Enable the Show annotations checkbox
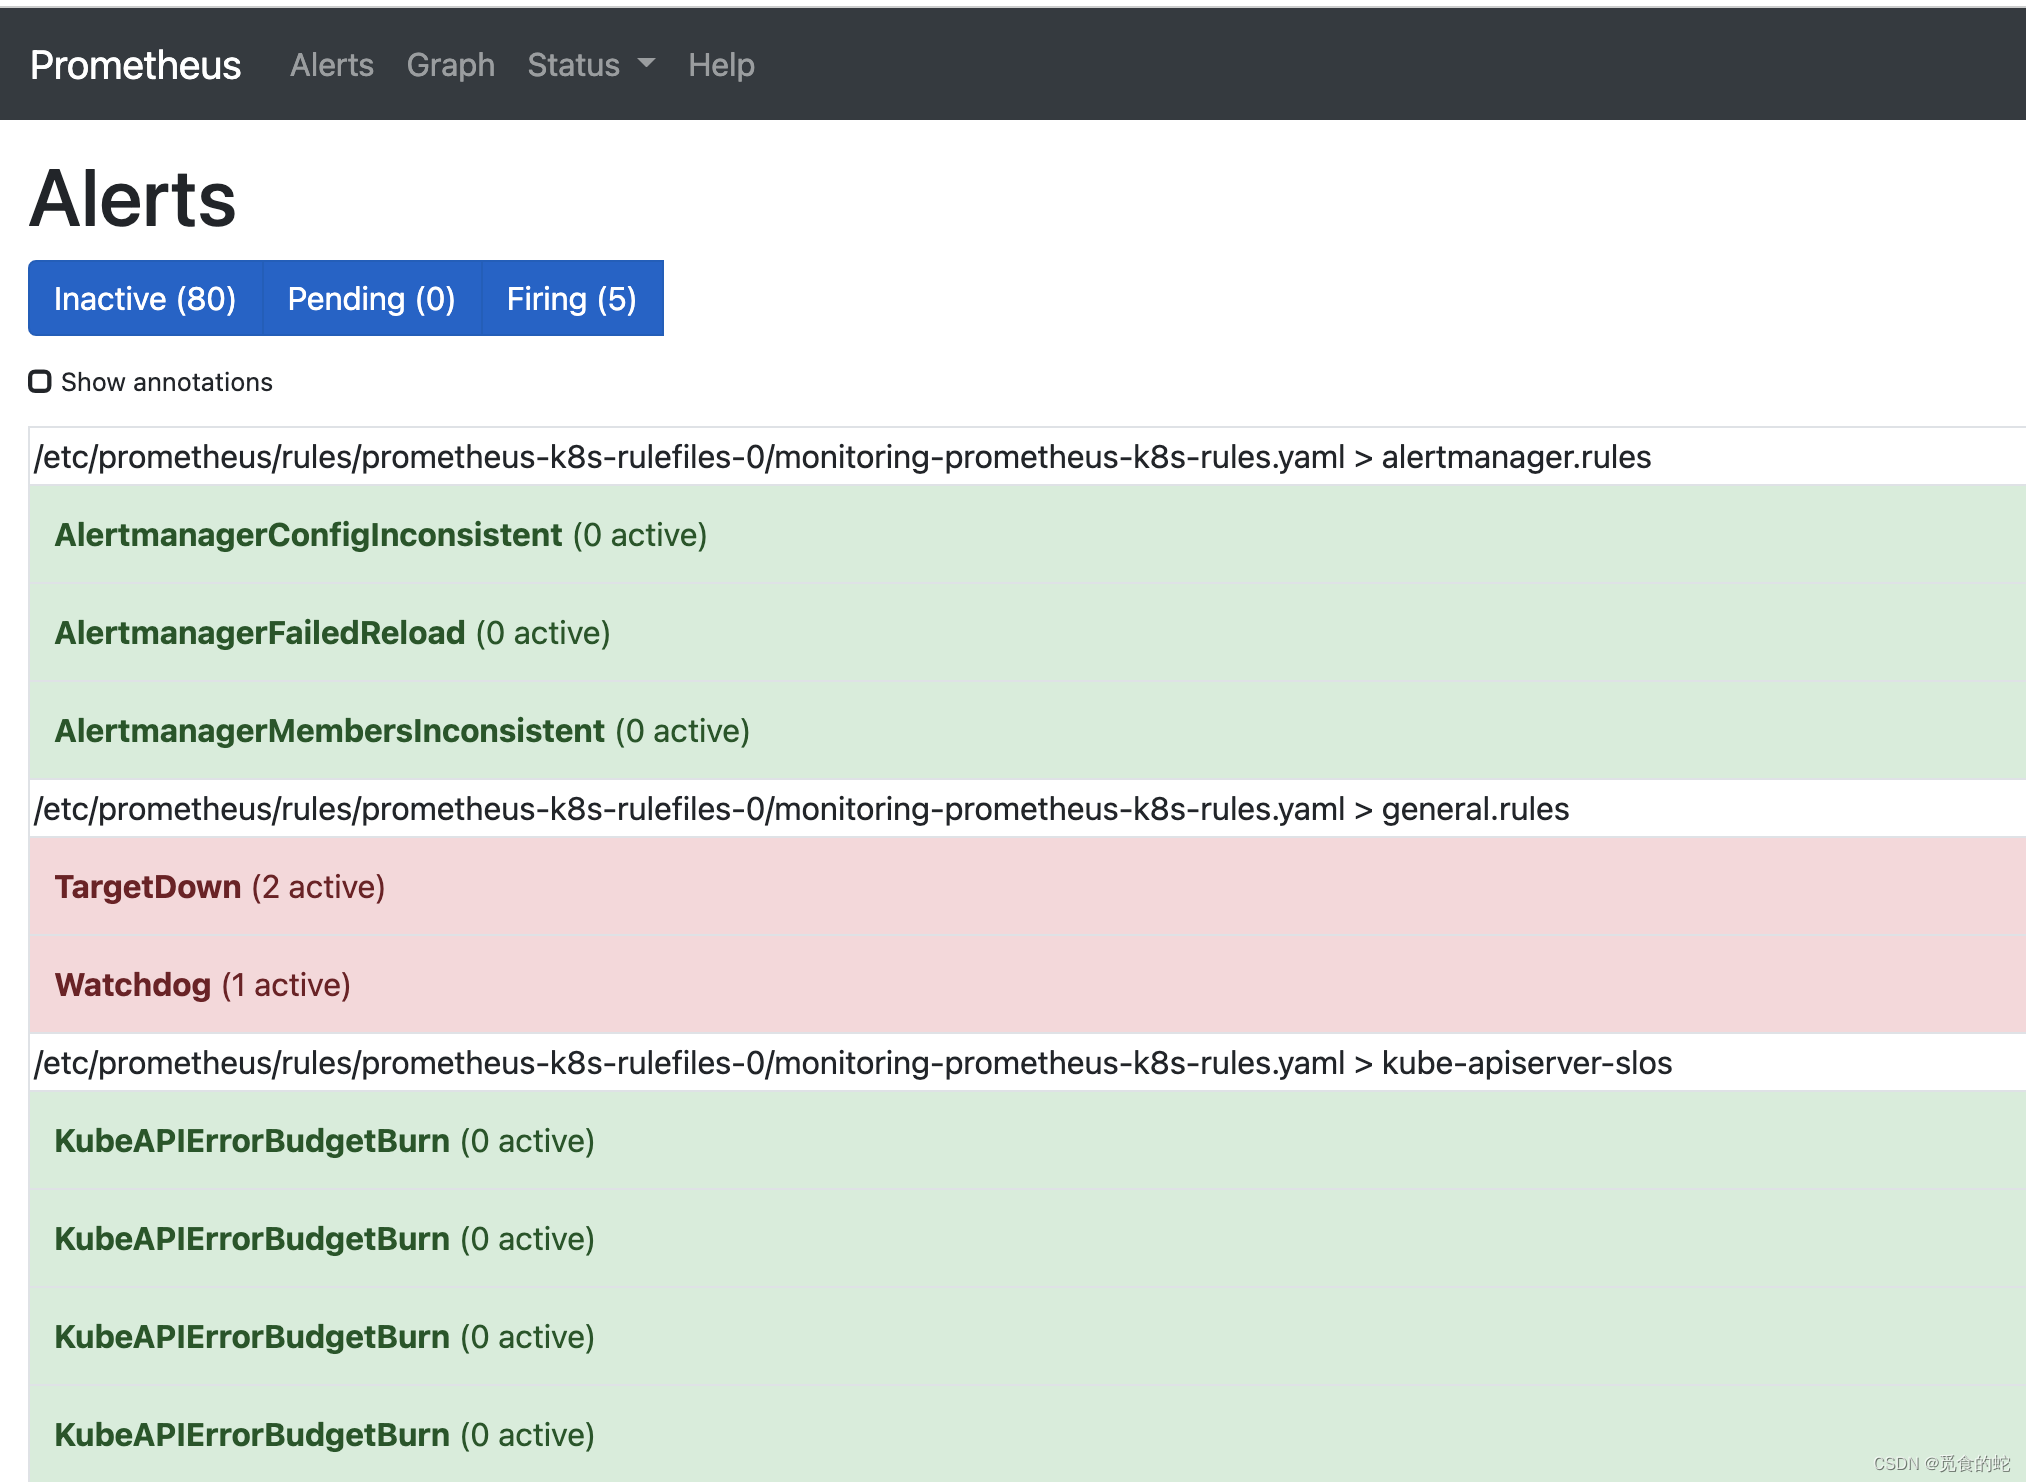 tap(40, 382)
